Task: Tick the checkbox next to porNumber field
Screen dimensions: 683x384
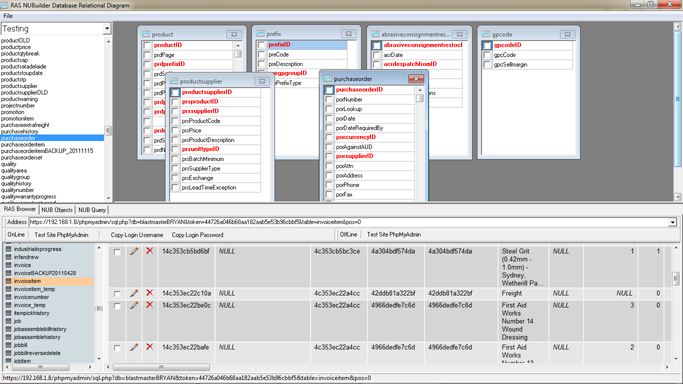Action: click(329, 99)
